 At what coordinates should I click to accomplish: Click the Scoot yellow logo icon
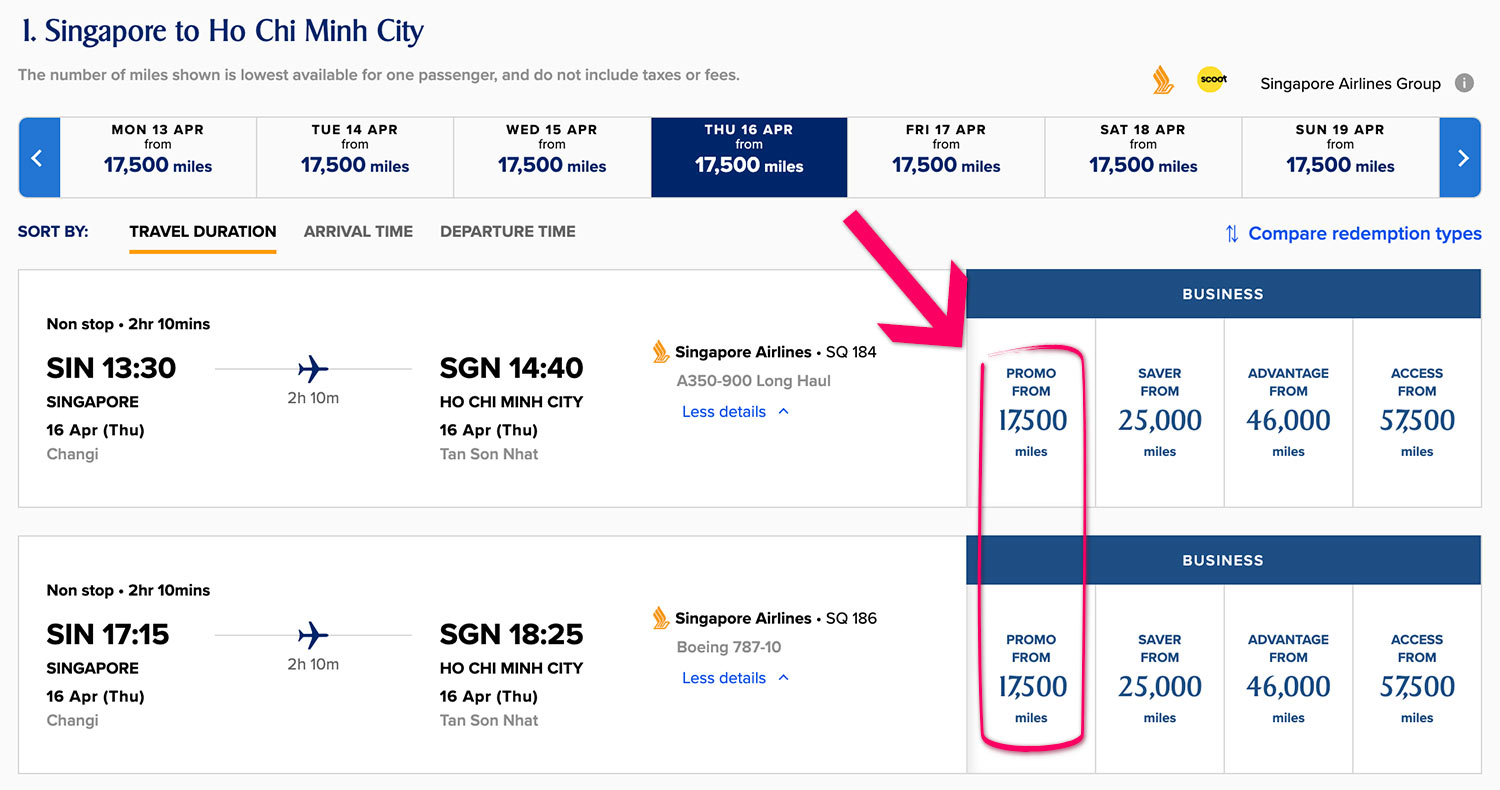pos(1212,80)
